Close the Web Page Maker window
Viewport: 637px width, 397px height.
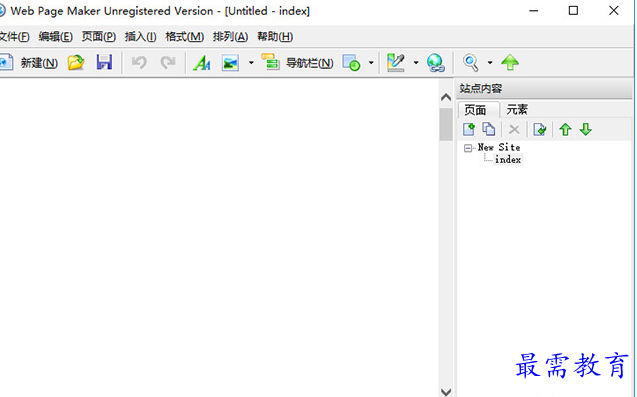click(x=614, y=11)
